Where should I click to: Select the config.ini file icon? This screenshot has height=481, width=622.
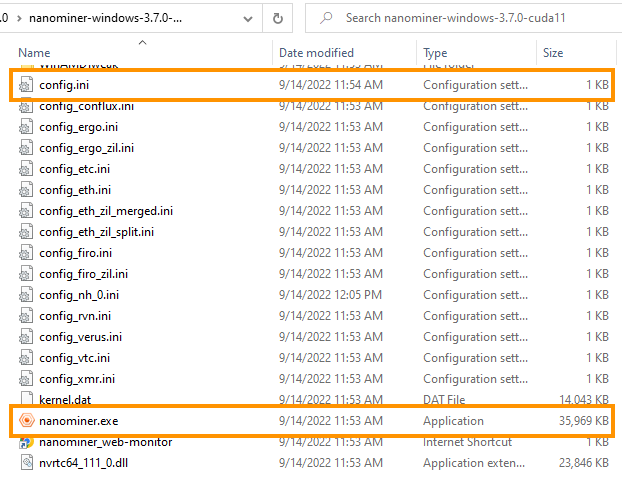[x=26, y=85]
